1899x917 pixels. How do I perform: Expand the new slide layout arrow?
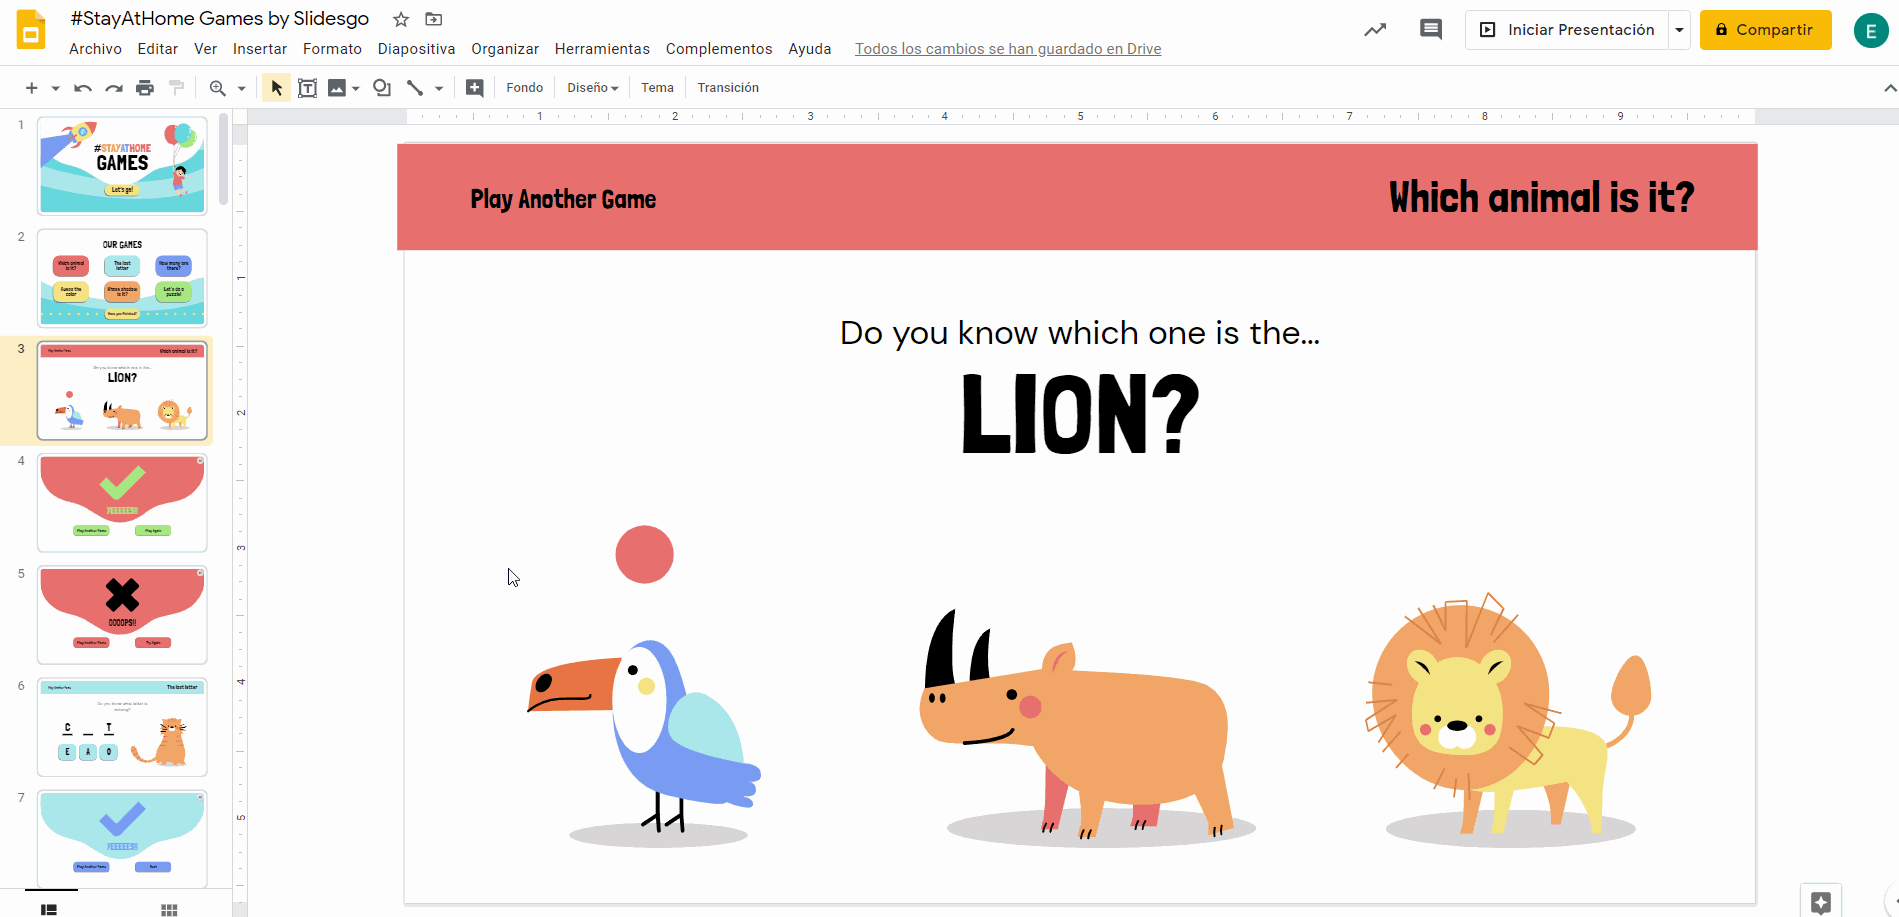[x=55, y=88]
